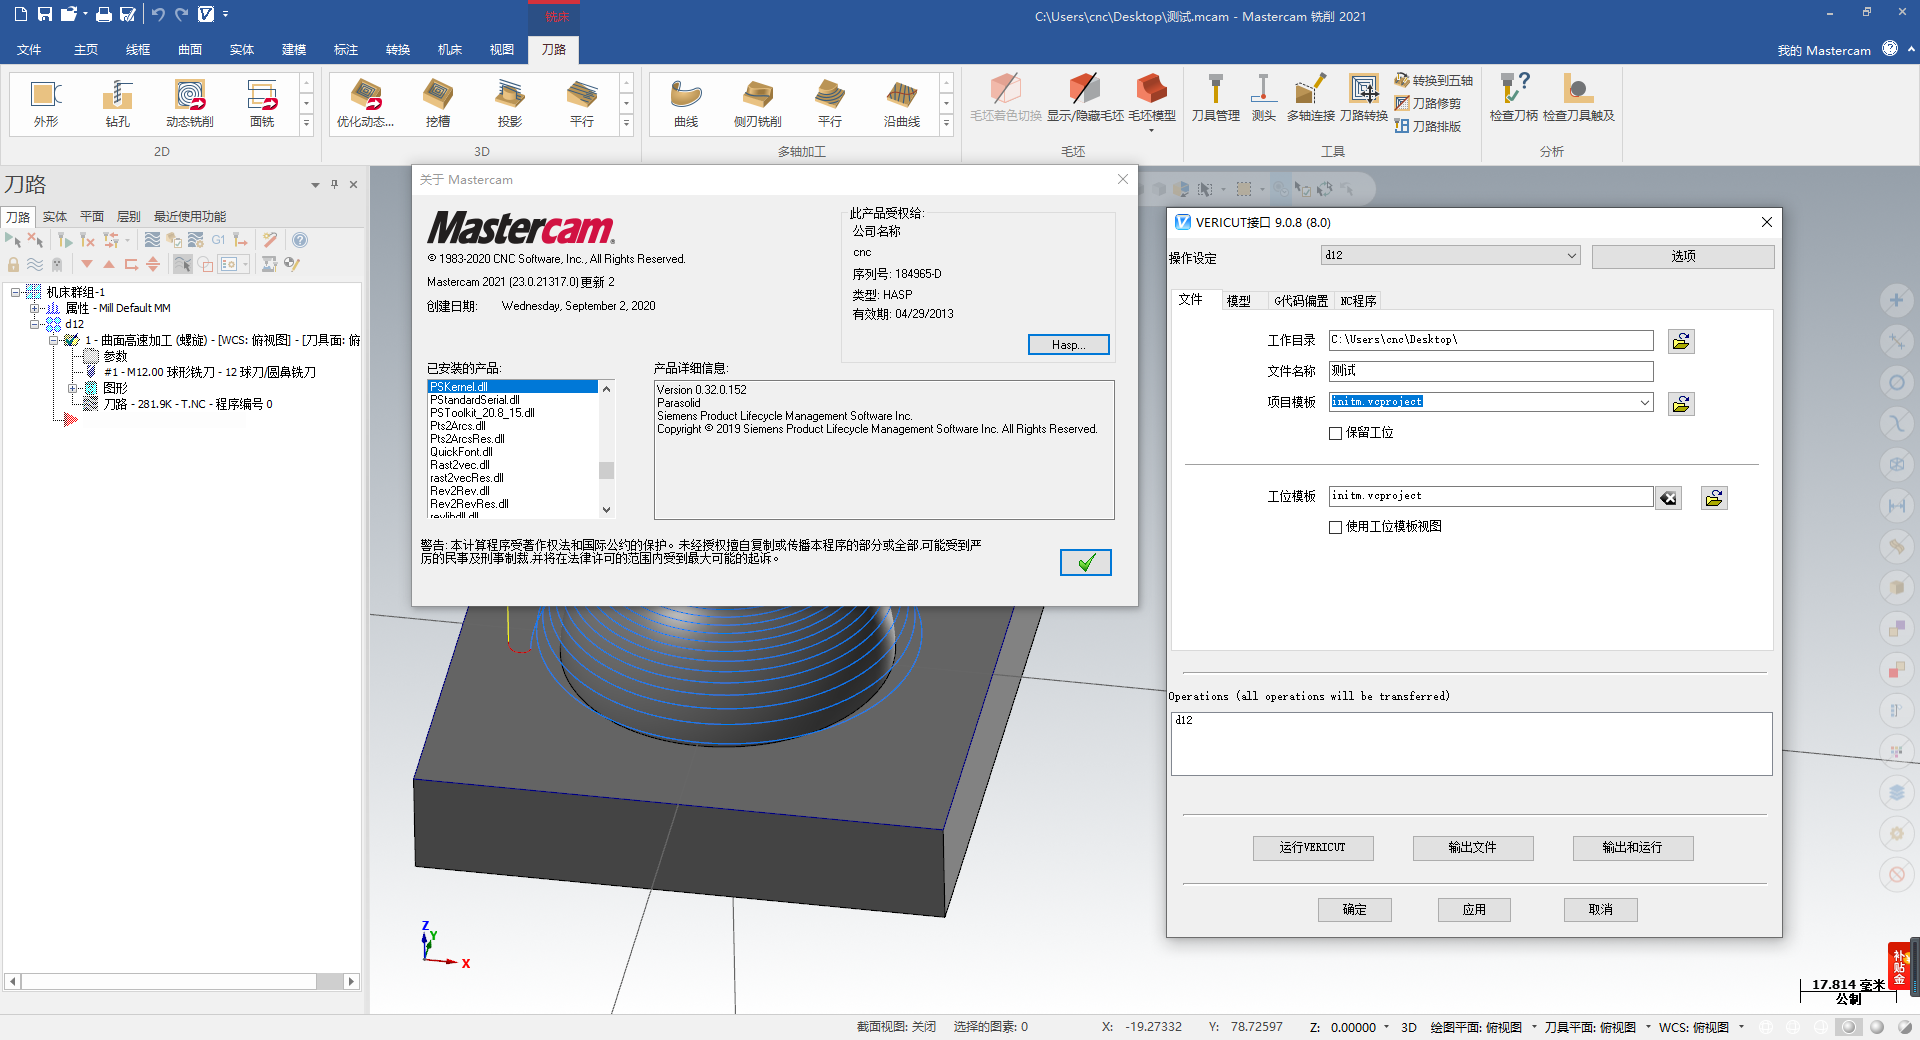Open 刀具管理 tool manager
The image size is (1920, 1040).
click(x=1216, y=98)
